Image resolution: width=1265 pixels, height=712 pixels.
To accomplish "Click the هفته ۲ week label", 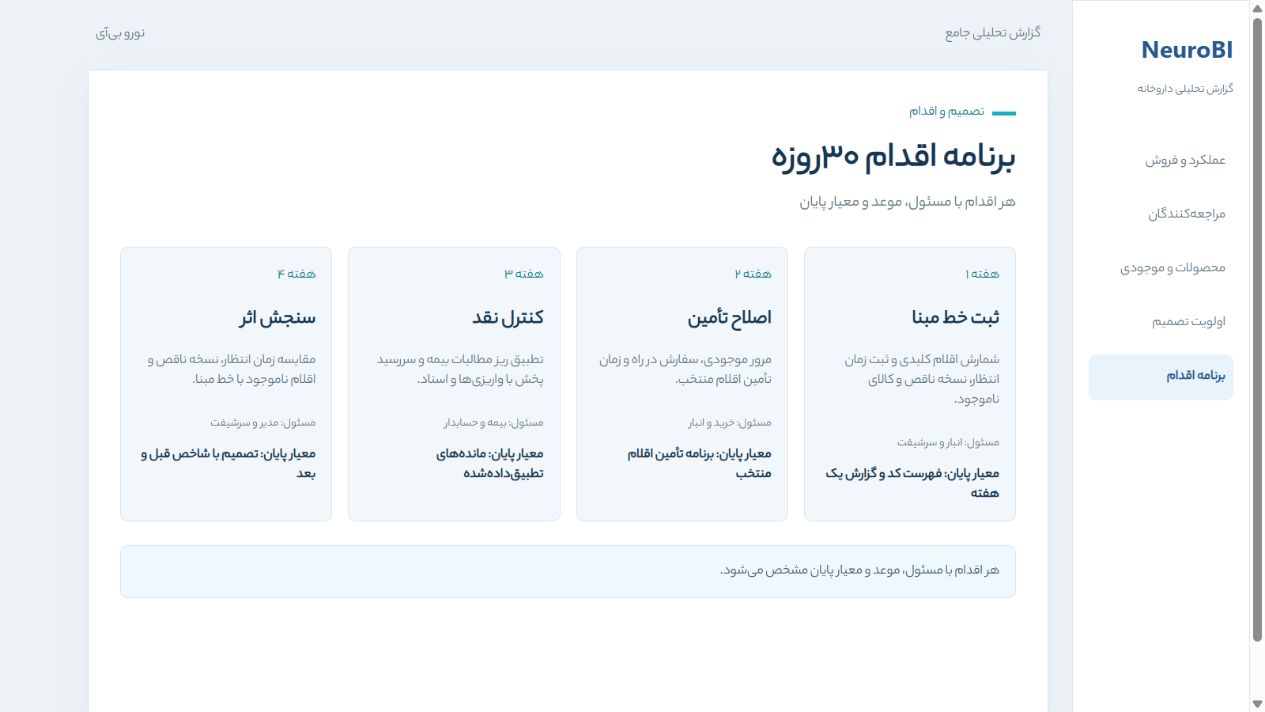I will pos(753,274).
